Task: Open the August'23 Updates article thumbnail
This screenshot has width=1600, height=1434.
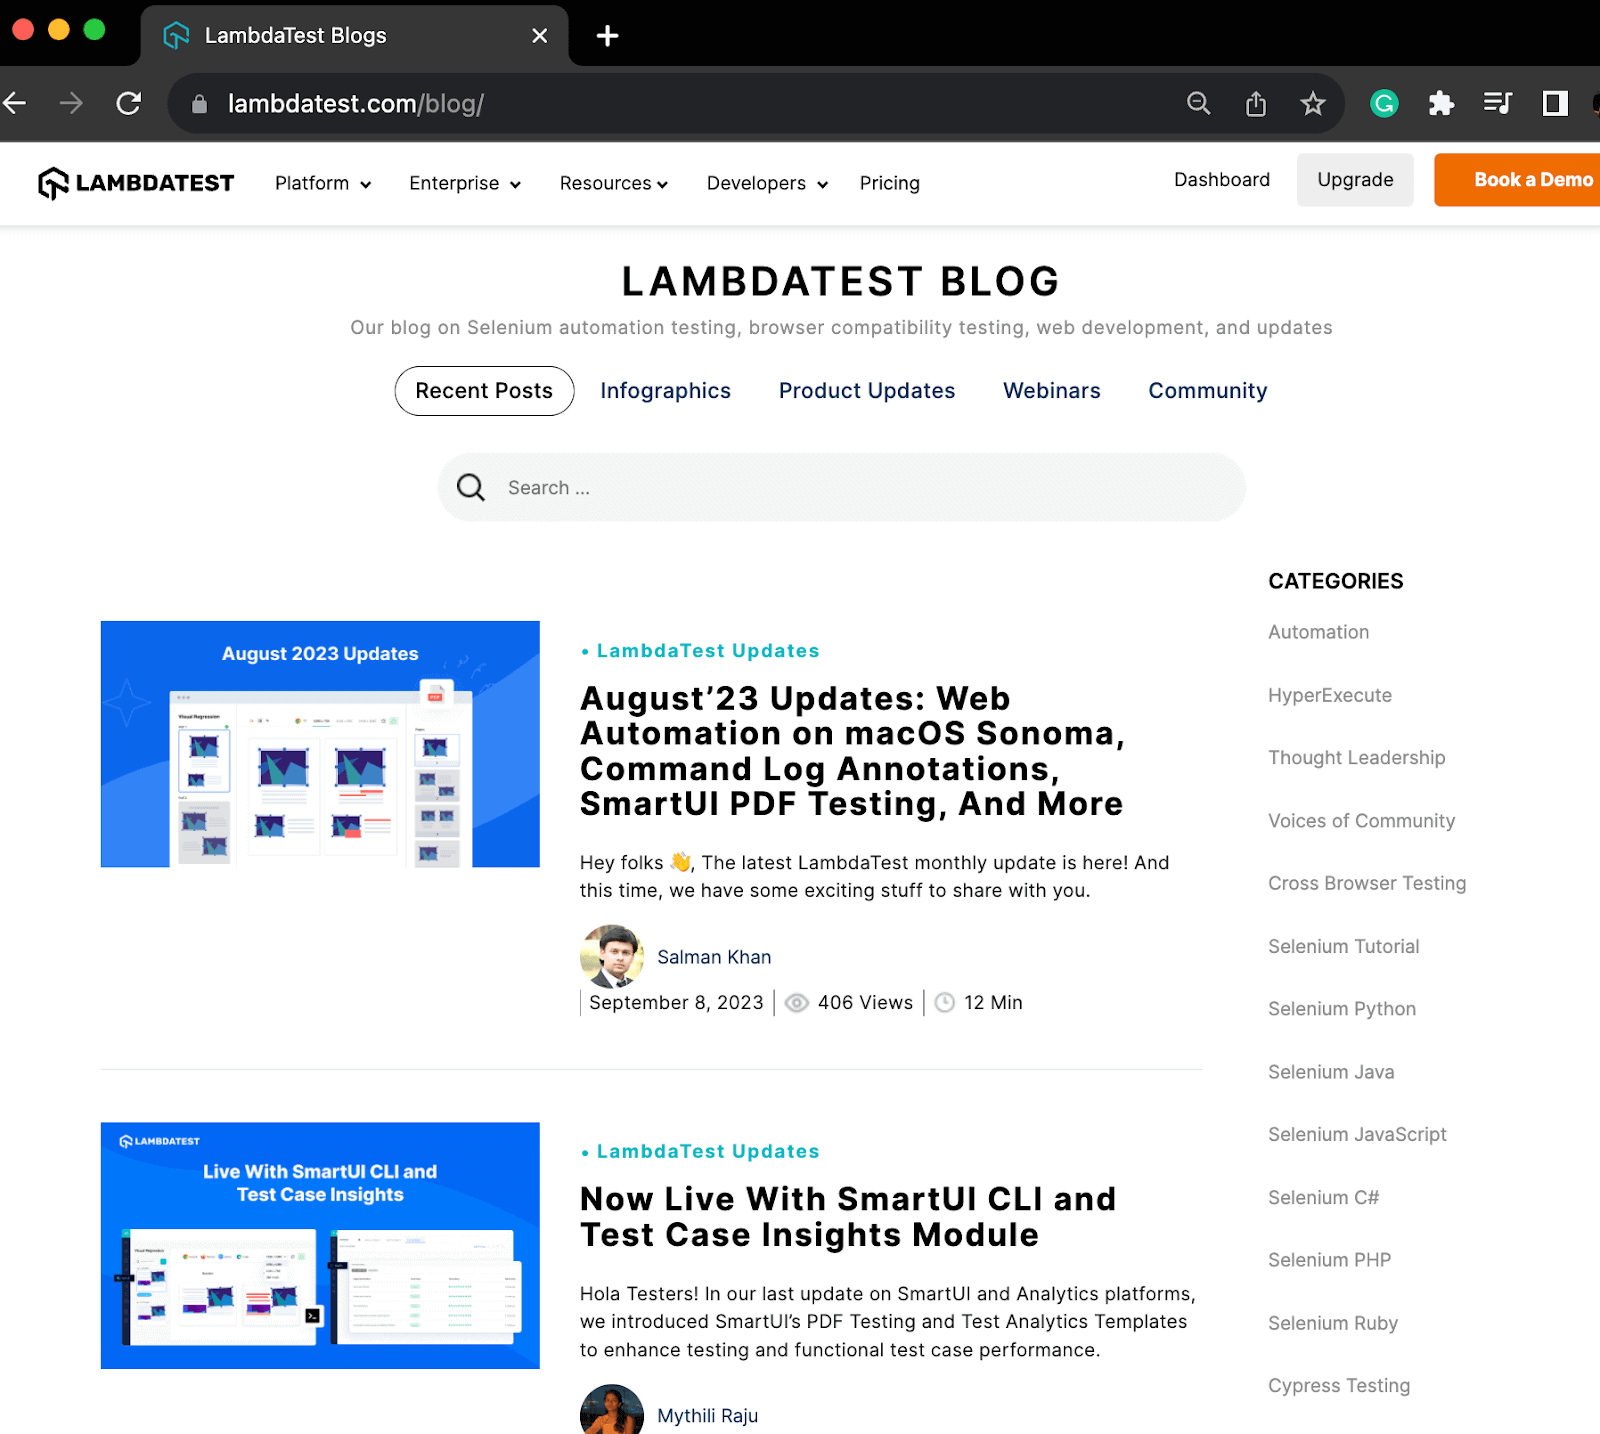Action: (x=320, y=742)
